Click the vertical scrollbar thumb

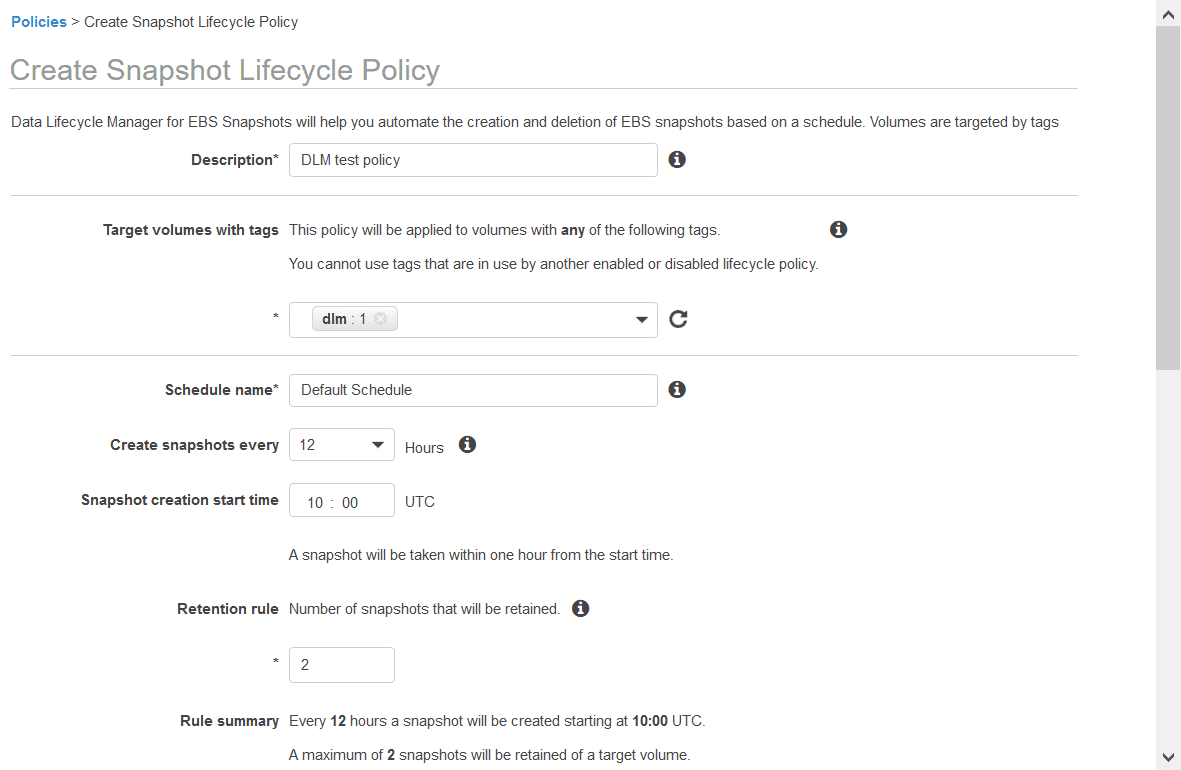click(1168, 197)
